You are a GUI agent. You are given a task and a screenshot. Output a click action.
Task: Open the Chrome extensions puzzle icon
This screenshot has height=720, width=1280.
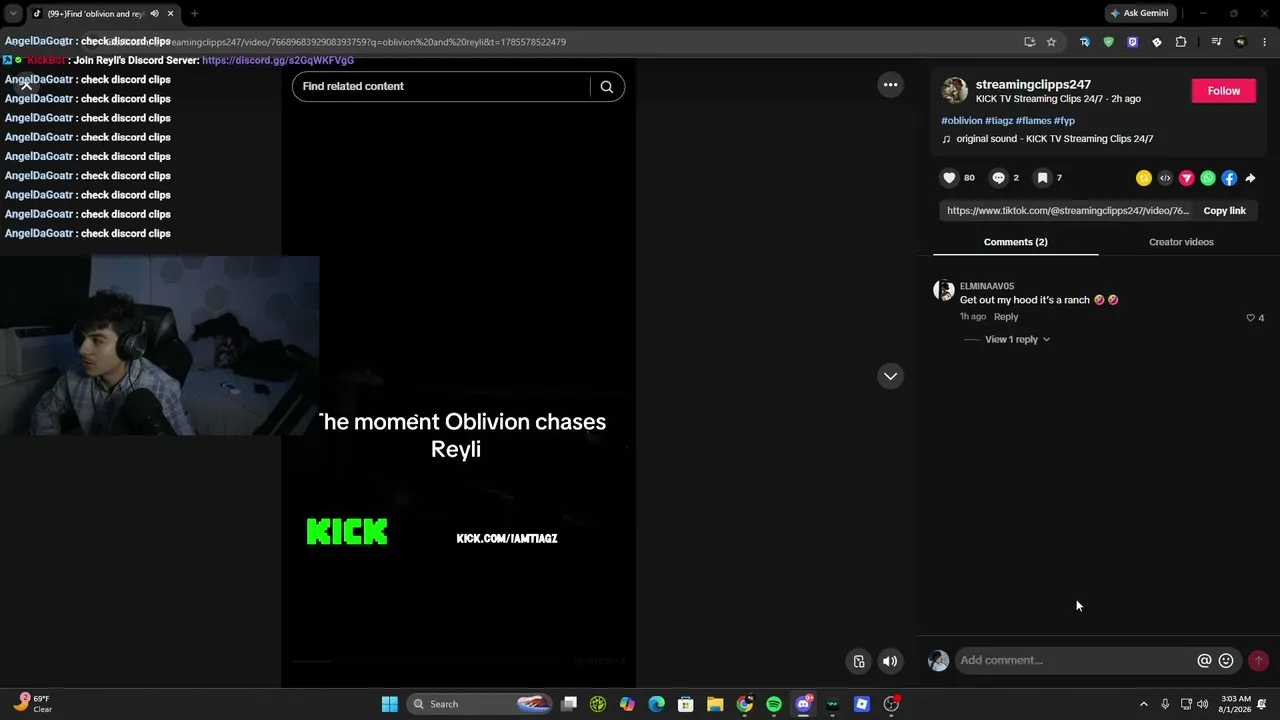tap(1181, 42)
